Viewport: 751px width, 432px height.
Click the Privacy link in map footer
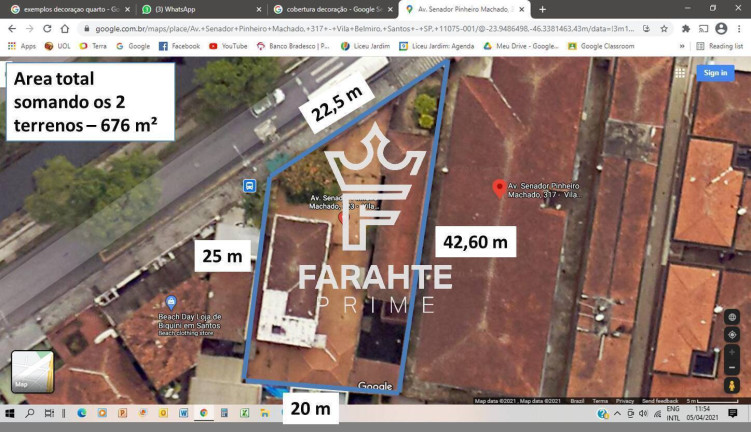pos(625,401)
